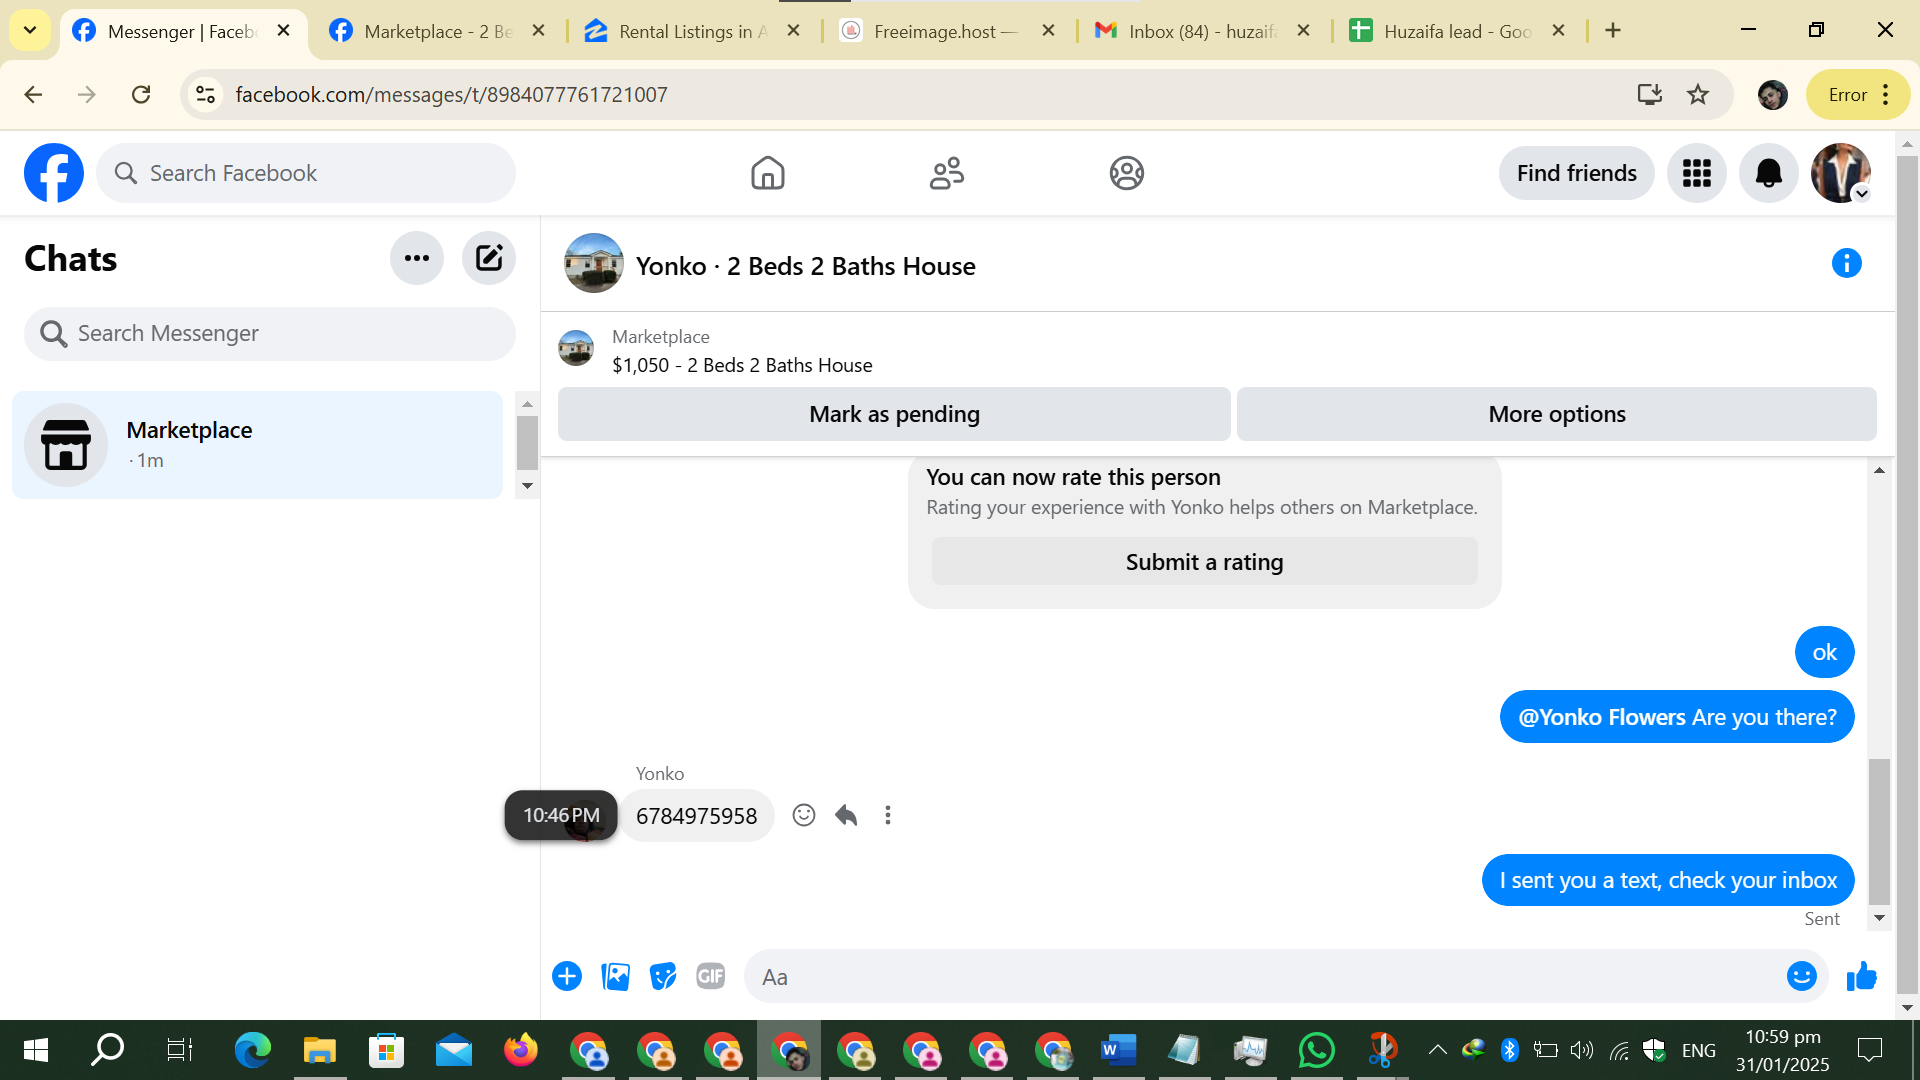Open the Chrome Error menu button
This screenshot has height=1080, width=1920.
tap(1858, 94)
